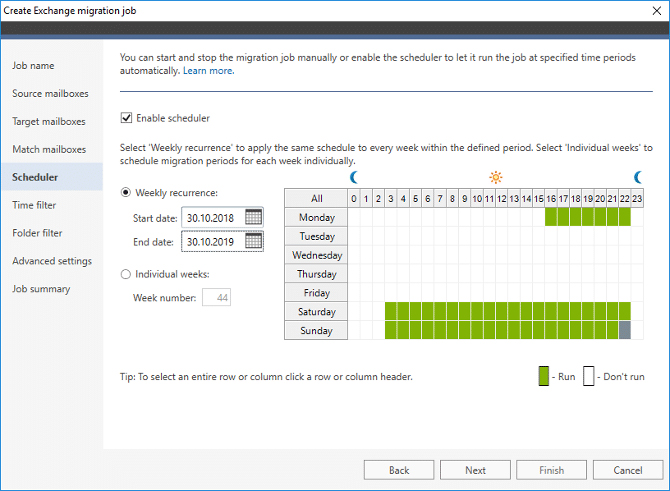Click the Week number field showing 44
Image resolution: width=670 pixels, height=491 pixels.
click(x=217, y=297)
